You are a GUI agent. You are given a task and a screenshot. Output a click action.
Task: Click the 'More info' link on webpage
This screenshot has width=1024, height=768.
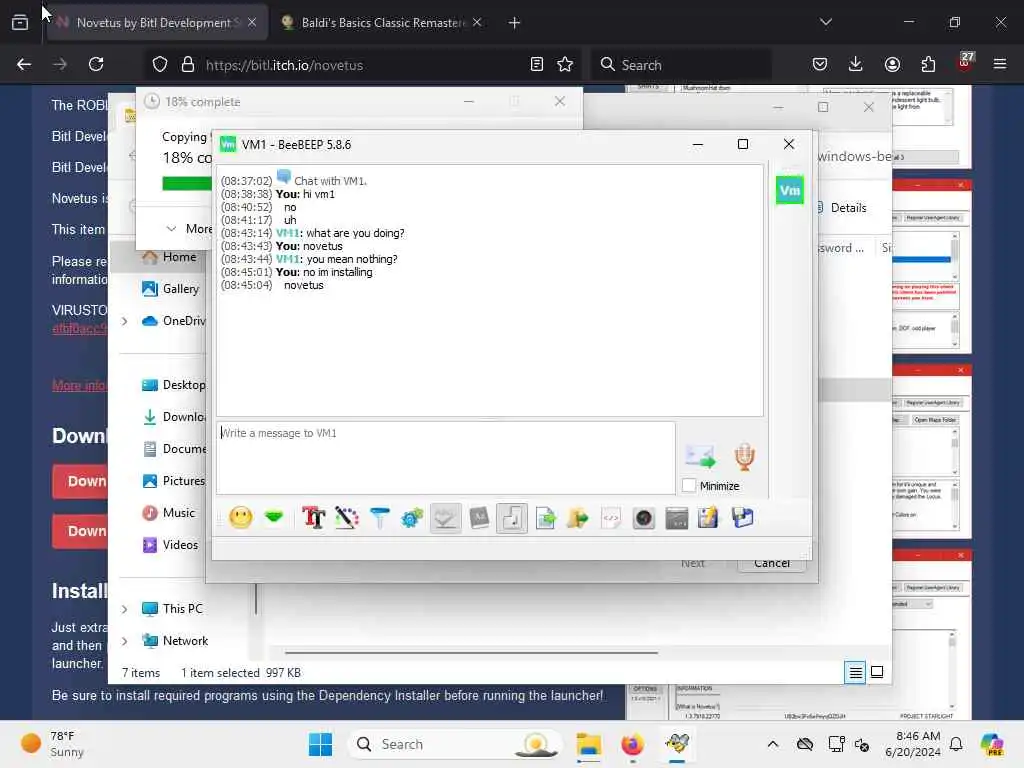(79, 385)
